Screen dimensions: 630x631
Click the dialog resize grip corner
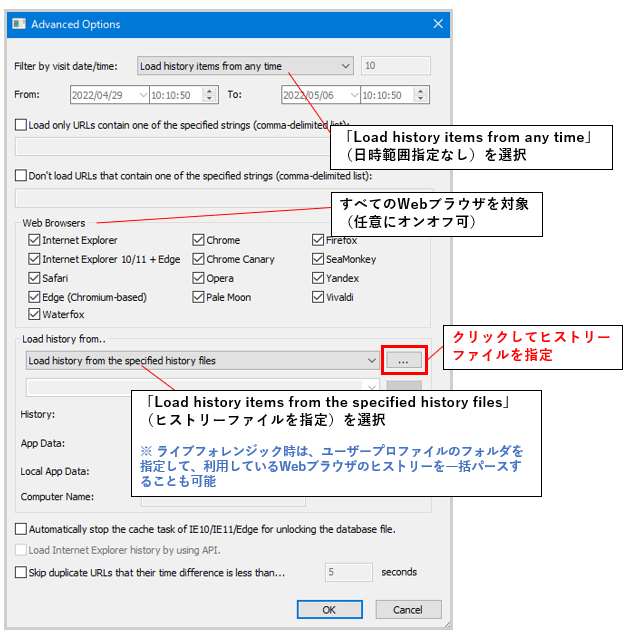click(x=447, y=624)
